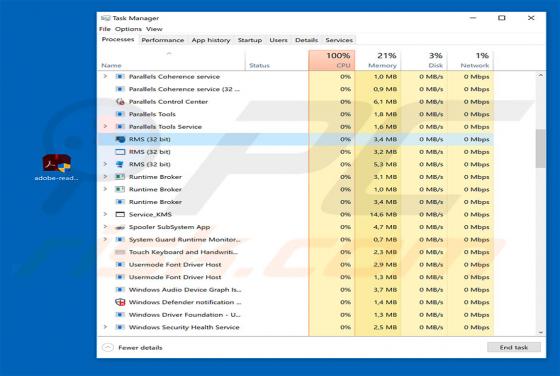Expand the RMS (32 bit) 5,3 MB row
This screenshot has width=560, height=376.
click(x=105, y=164)
